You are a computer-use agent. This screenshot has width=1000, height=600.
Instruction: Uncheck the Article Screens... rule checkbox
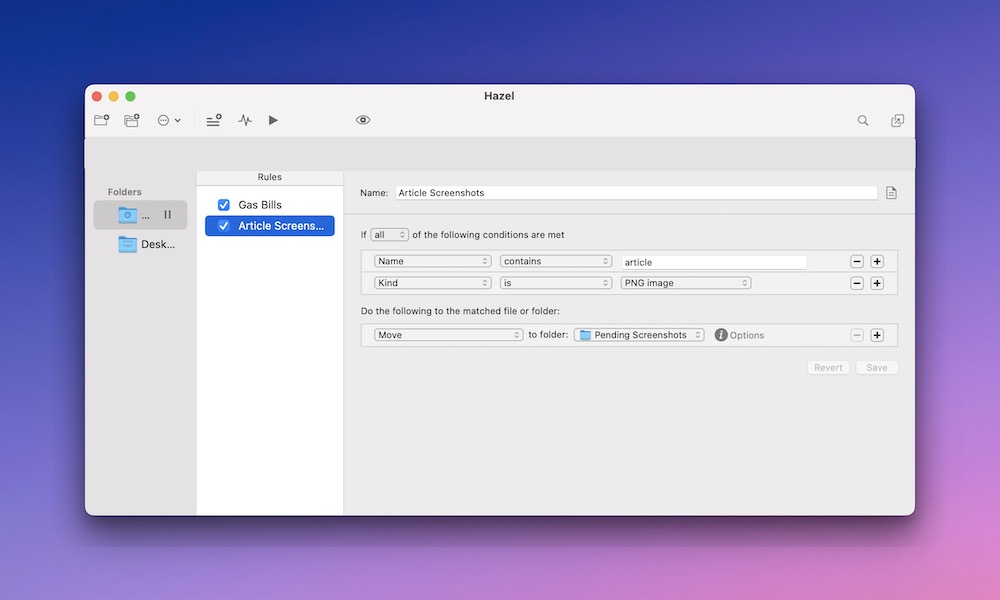(224, 226)
